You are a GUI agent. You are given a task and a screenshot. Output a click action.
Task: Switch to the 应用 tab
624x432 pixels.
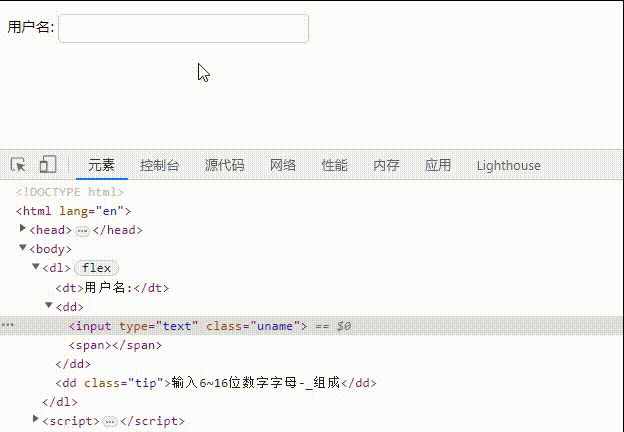tap(438, 165)
